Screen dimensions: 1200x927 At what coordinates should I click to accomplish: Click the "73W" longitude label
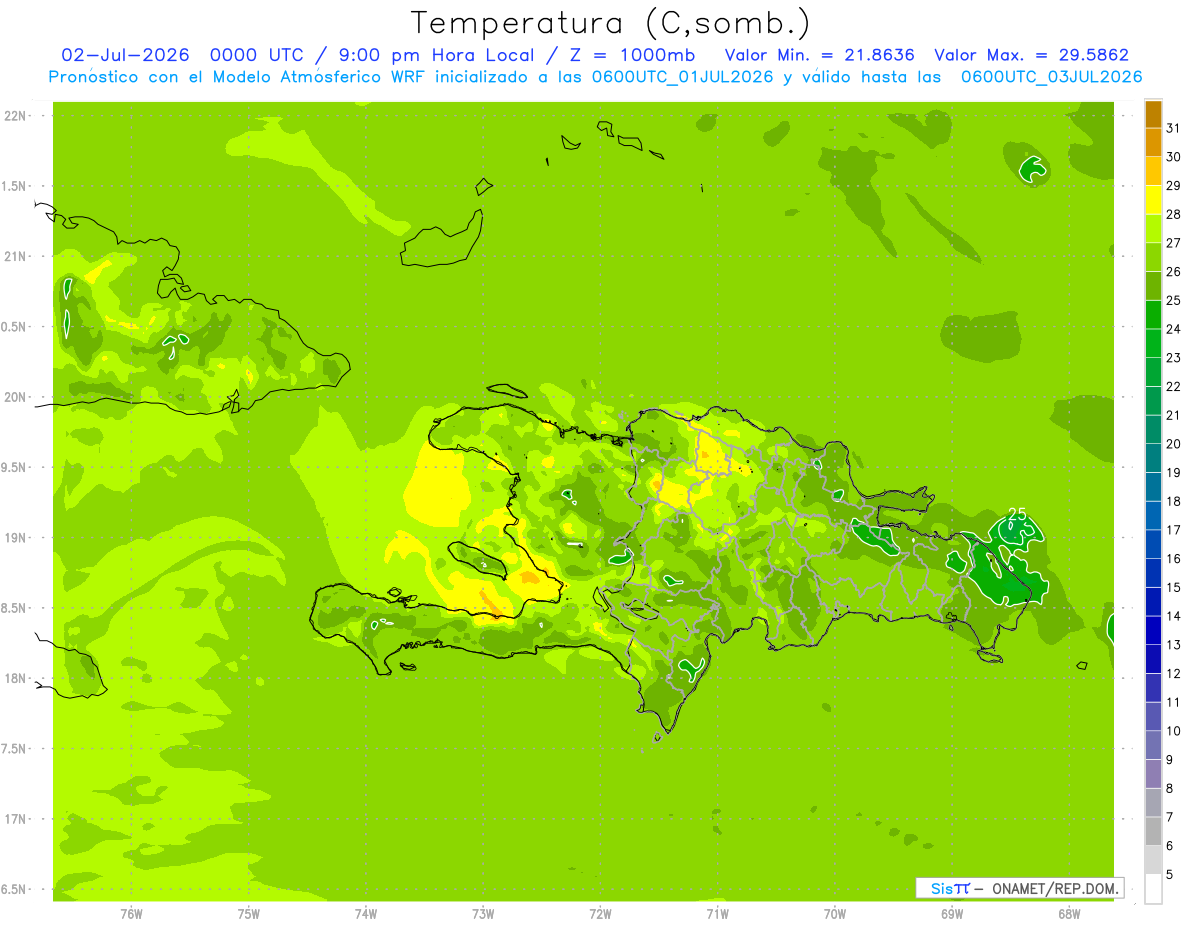pyautogui.click(x=483, y=914)
